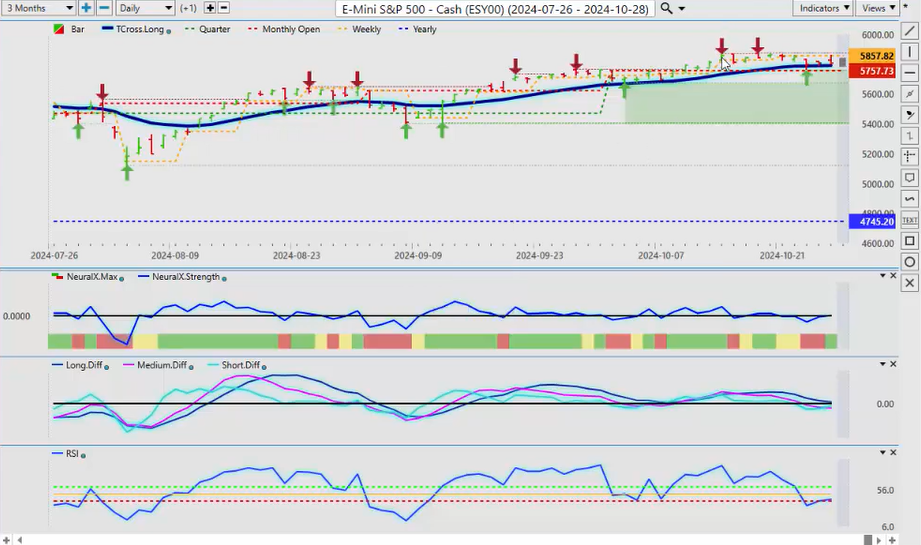Select the ellipse drawing tool
The height and width of the screenshot is (545, 921).
coord(909,262)
